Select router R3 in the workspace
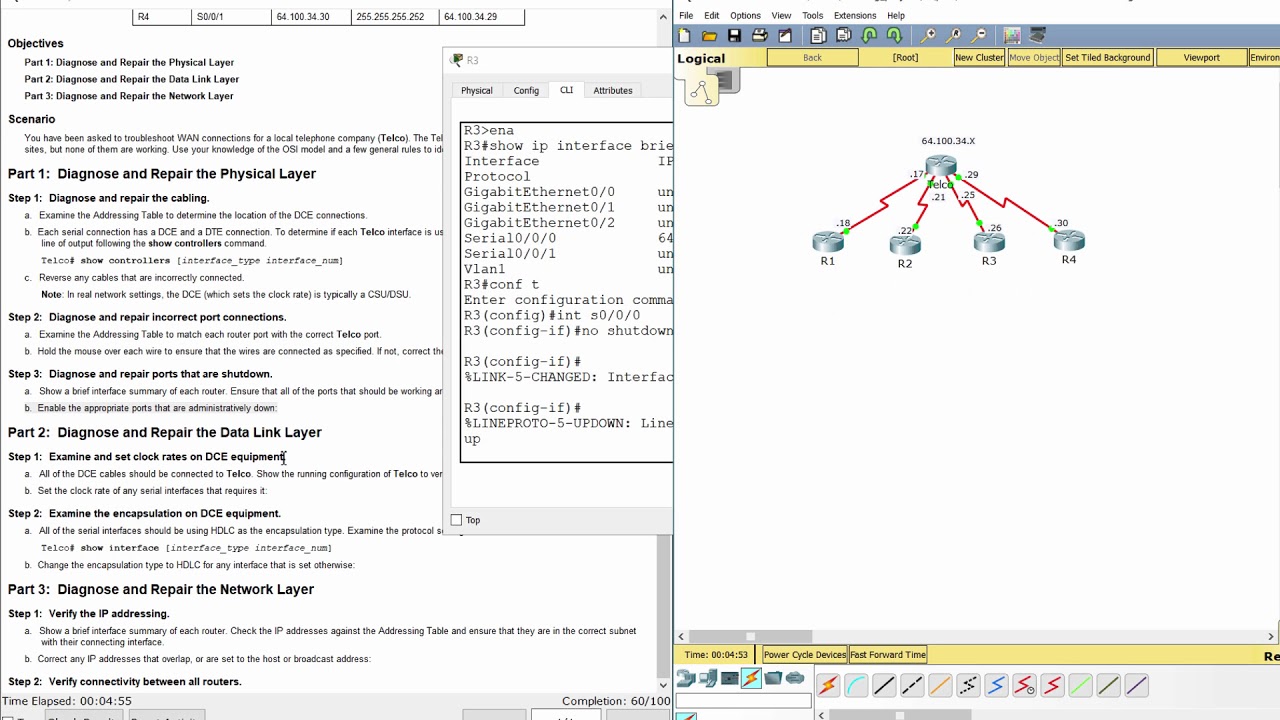 [x=989, y=242]
